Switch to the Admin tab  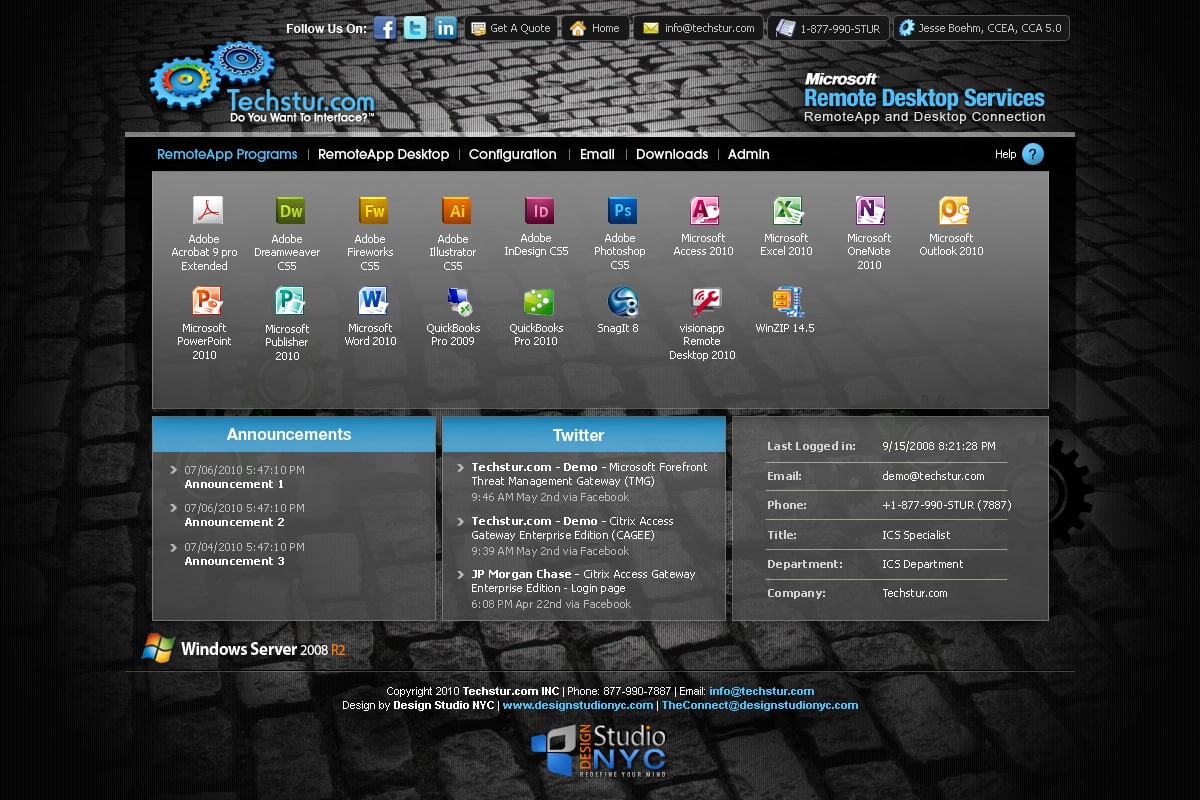click(749, 154)
